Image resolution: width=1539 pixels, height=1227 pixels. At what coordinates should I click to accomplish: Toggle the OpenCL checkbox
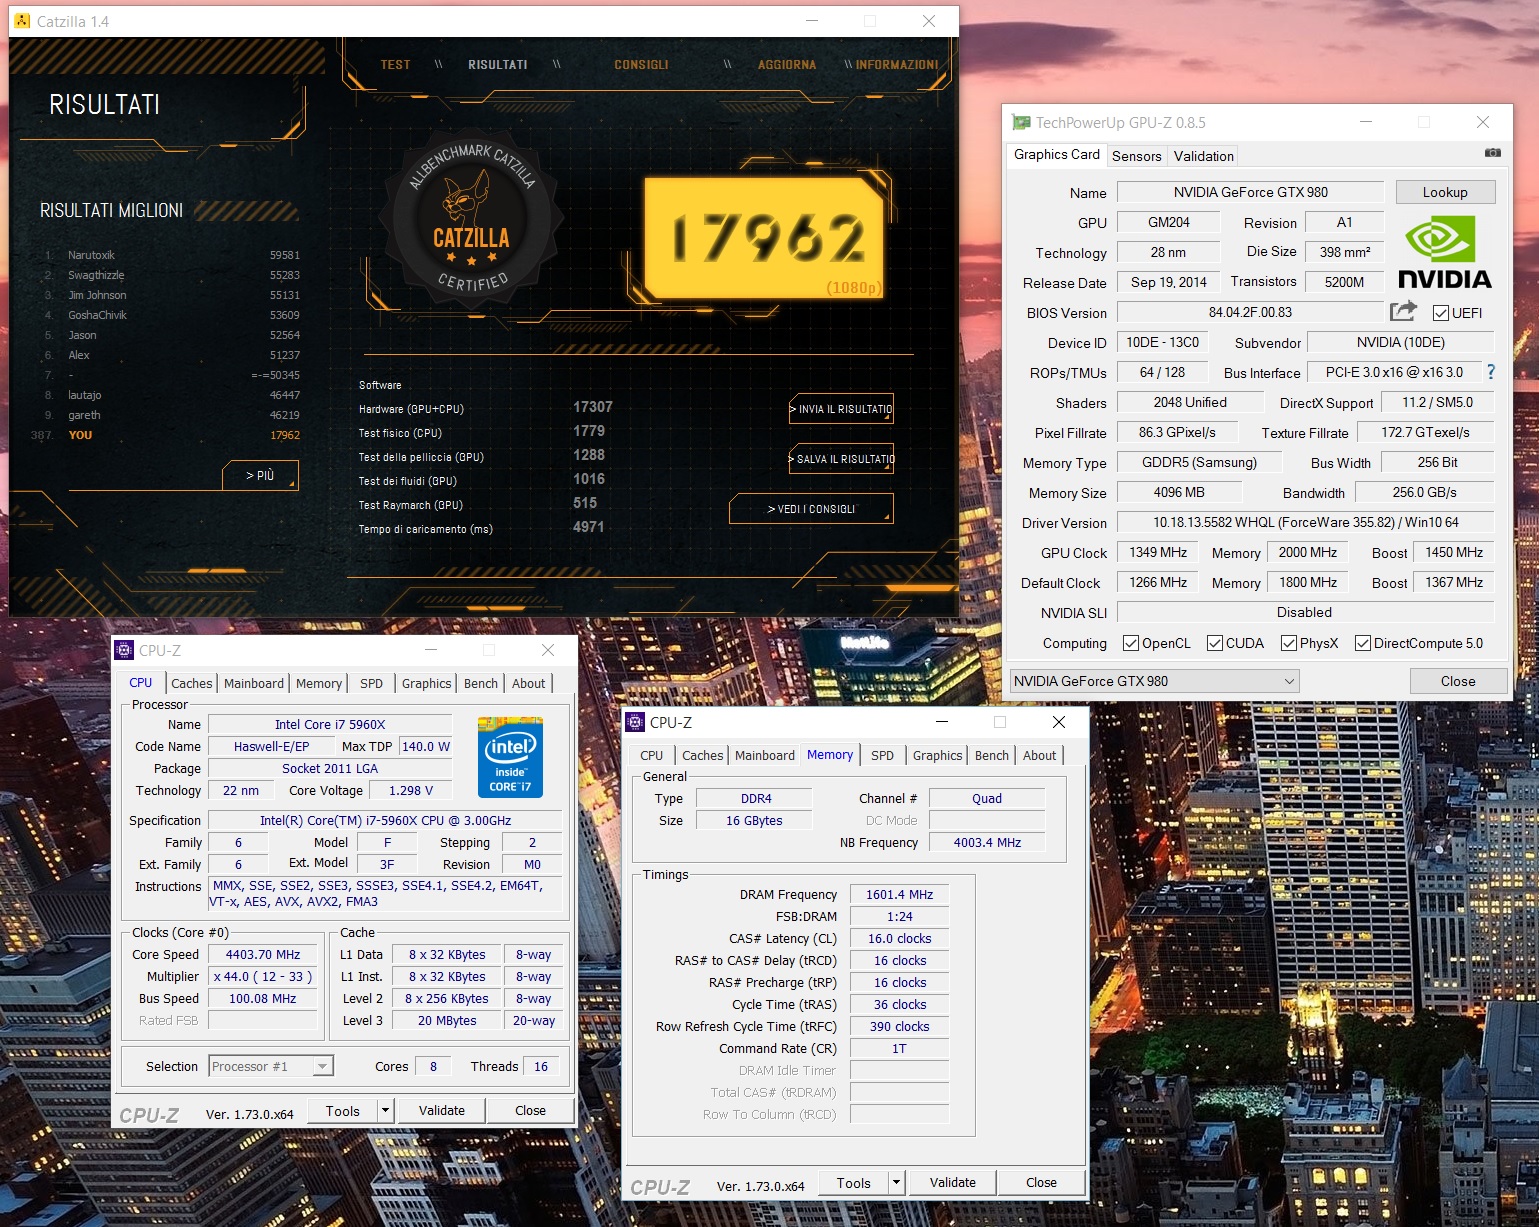point(1131,643)
